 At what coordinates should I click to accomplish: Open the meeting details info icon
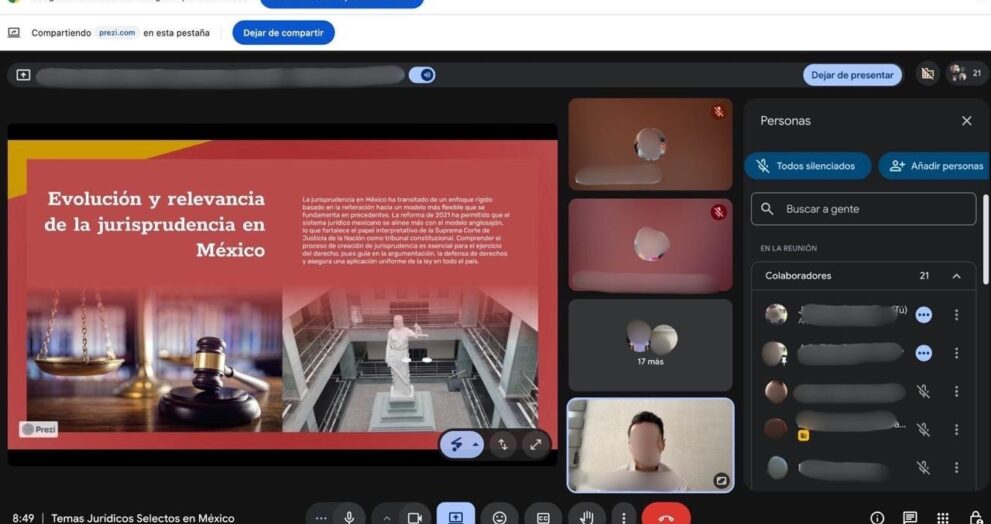click(877, 518)
